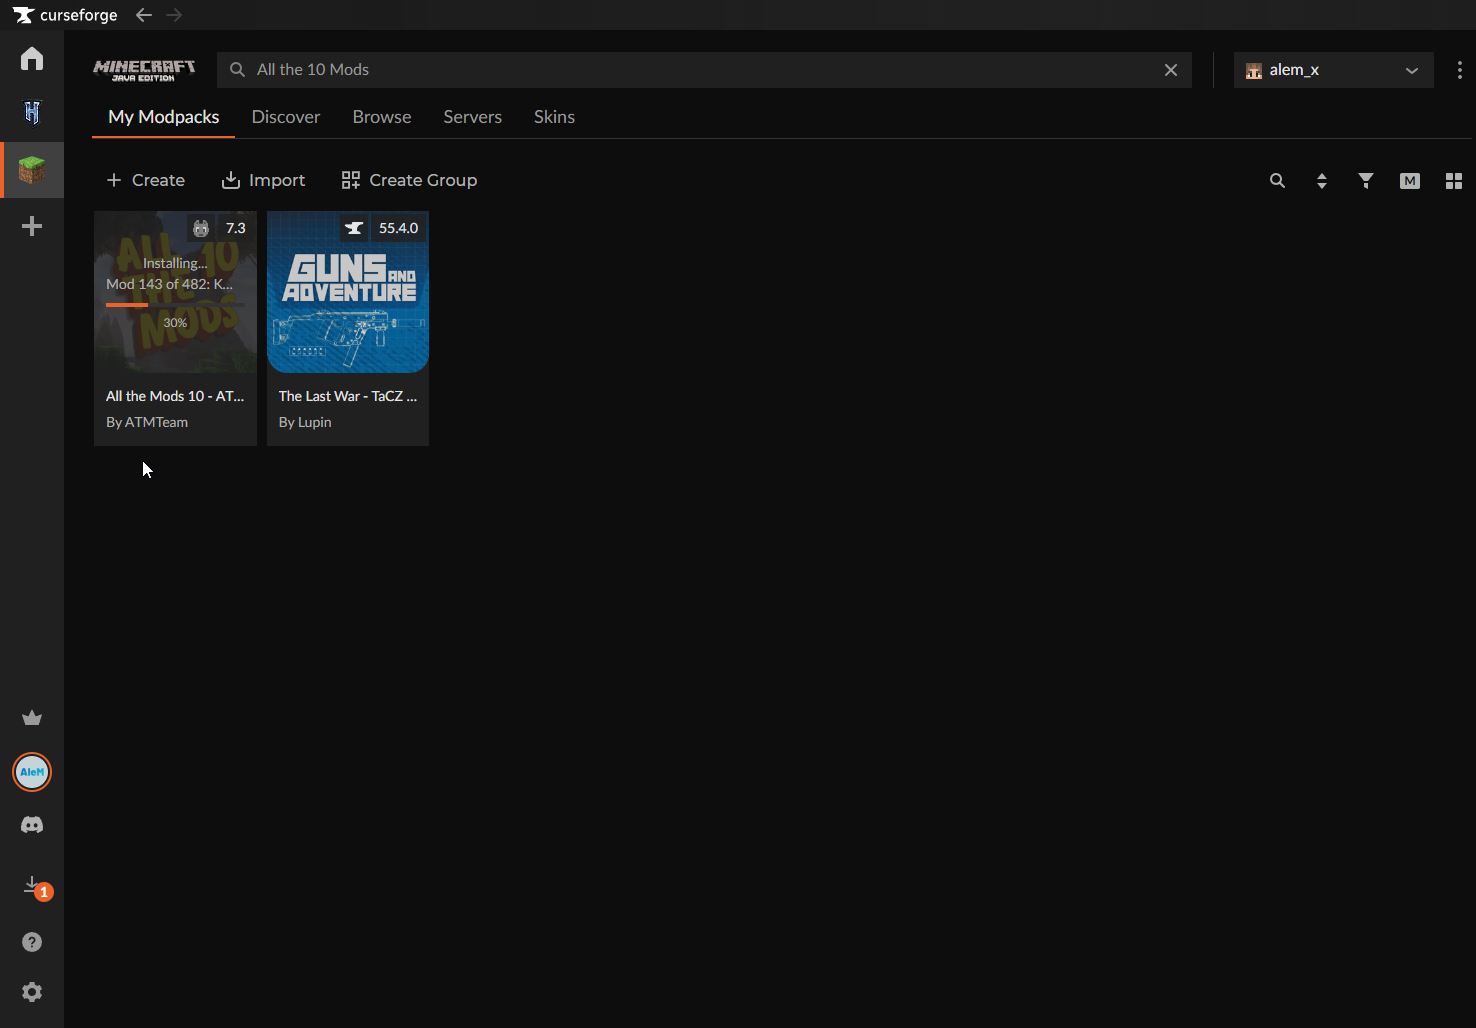The width and height of the screenshot is (1476, 1028).
Task: Click the search field containing All the 10 Mods
Action: [x=704, y=70]
